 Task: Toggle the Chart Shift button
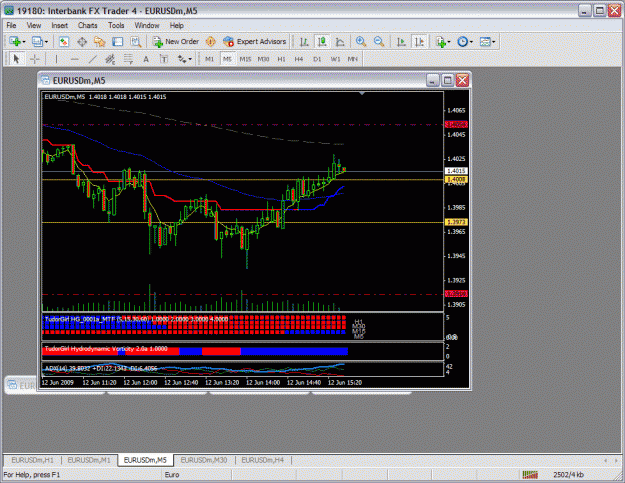419,41
